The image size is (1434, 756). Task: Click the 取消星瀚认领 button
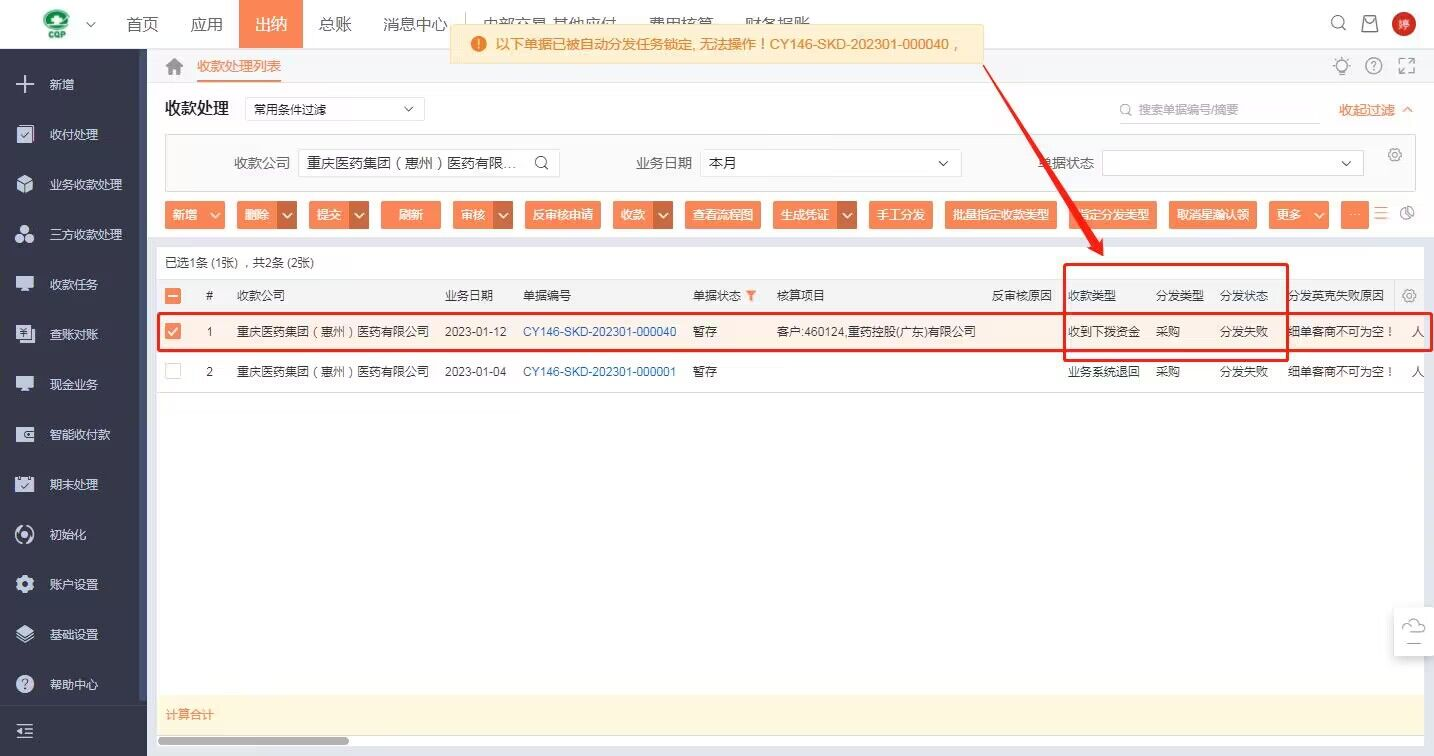coord(1213,215)
